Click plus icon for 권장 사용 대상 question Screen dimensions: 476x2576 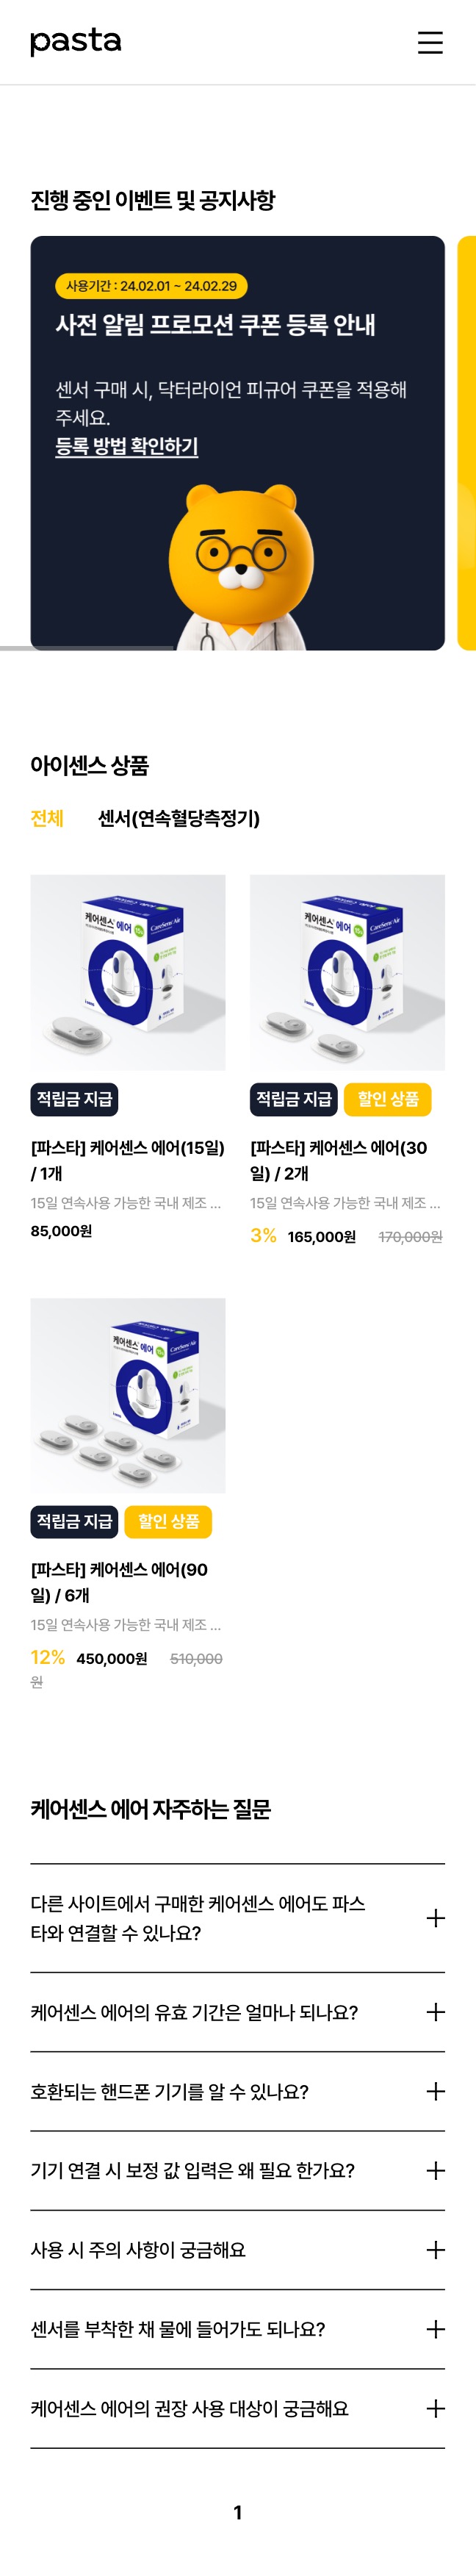pos(435,2408)
